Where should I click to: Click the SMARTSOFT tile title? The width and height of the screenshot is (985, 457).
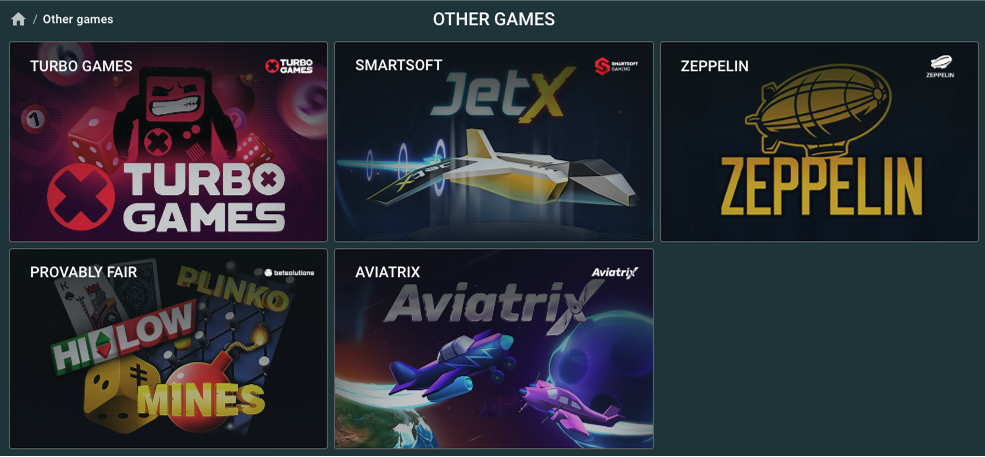[398, 65]
